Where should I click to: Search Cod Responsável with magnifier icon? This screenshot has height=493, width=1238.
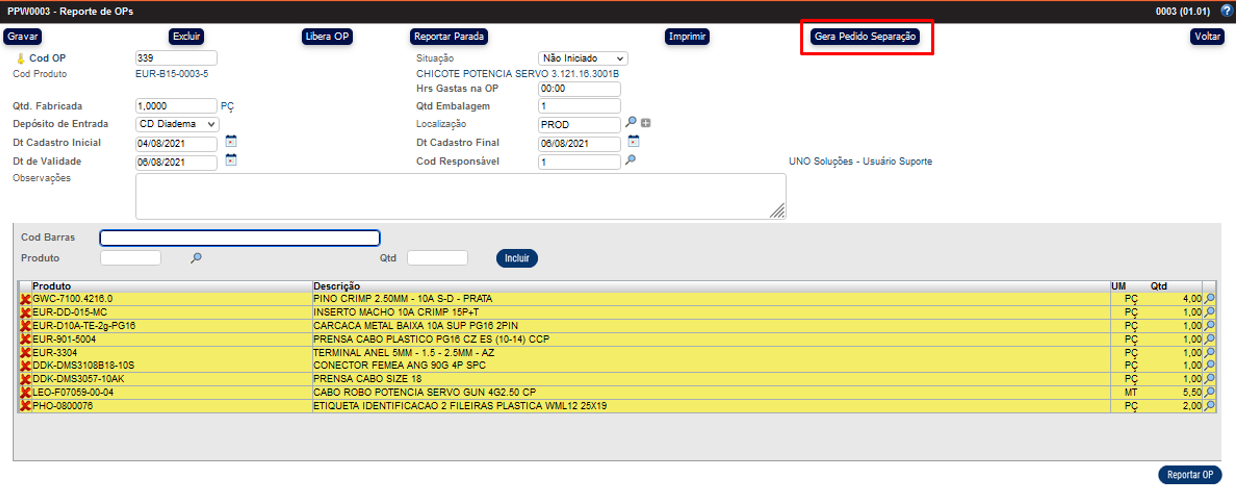[x=631, y=160]
